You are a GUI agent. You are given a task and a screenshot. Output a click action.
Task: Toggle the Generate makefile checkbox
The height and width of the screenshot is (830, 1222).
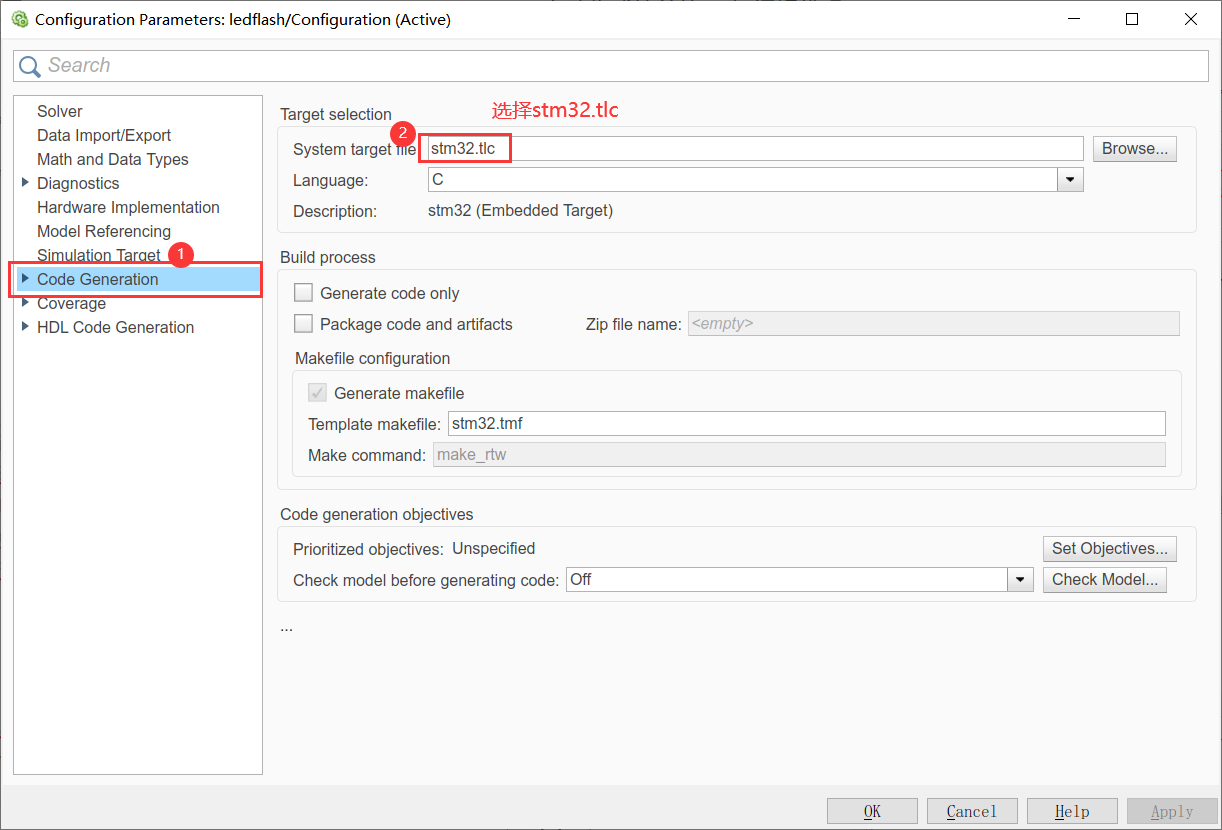(x=318, y=393)
